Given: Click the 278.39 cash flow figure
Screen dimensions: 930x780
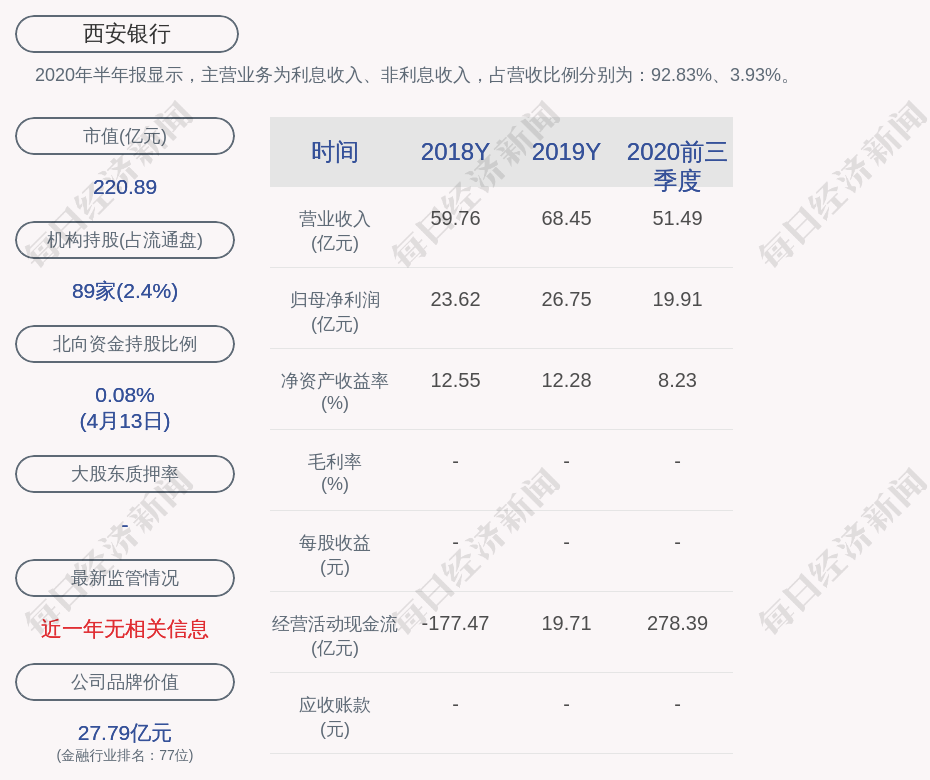Looking at the screenshot, I should pyautogui.click(x=677, y=622).
